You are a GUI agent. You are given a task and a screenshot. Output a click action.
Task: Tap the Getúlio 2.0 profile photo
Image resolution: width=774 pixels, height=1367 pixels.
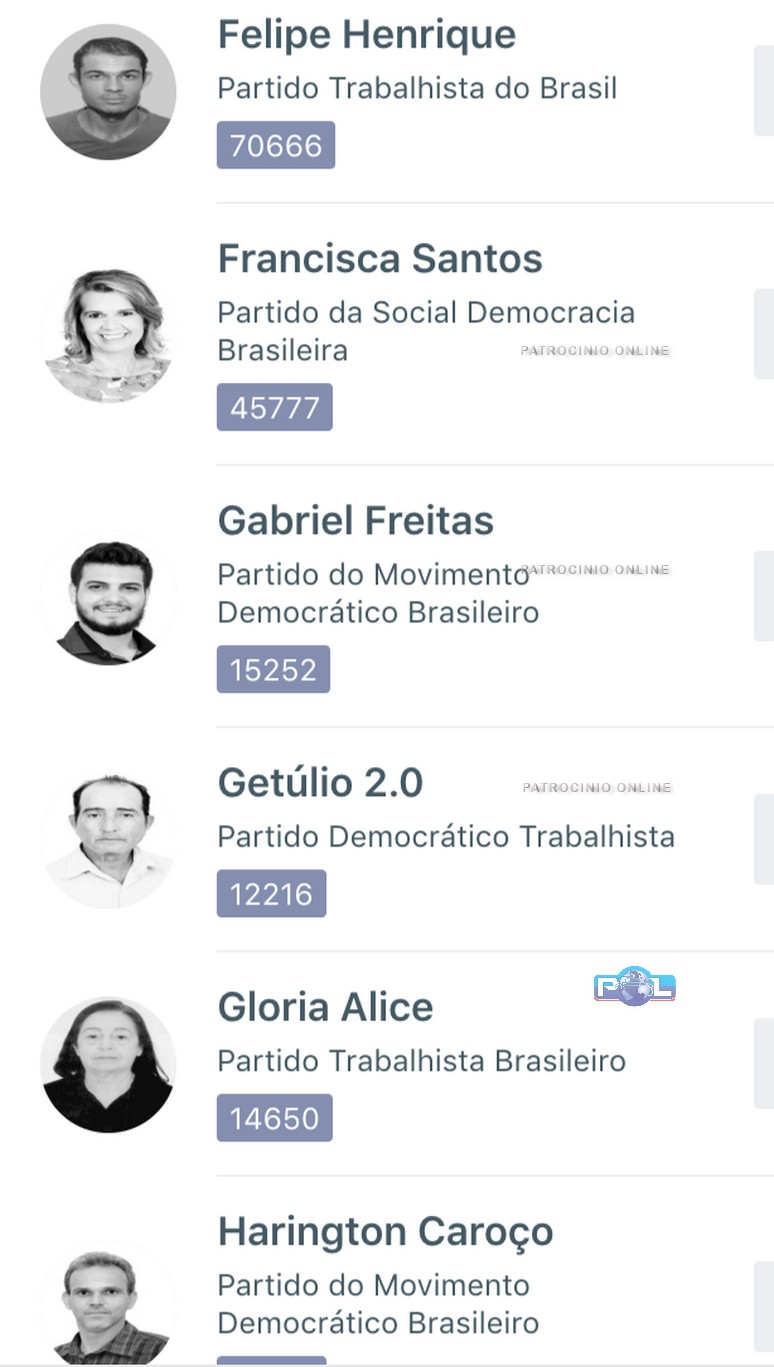108,840
